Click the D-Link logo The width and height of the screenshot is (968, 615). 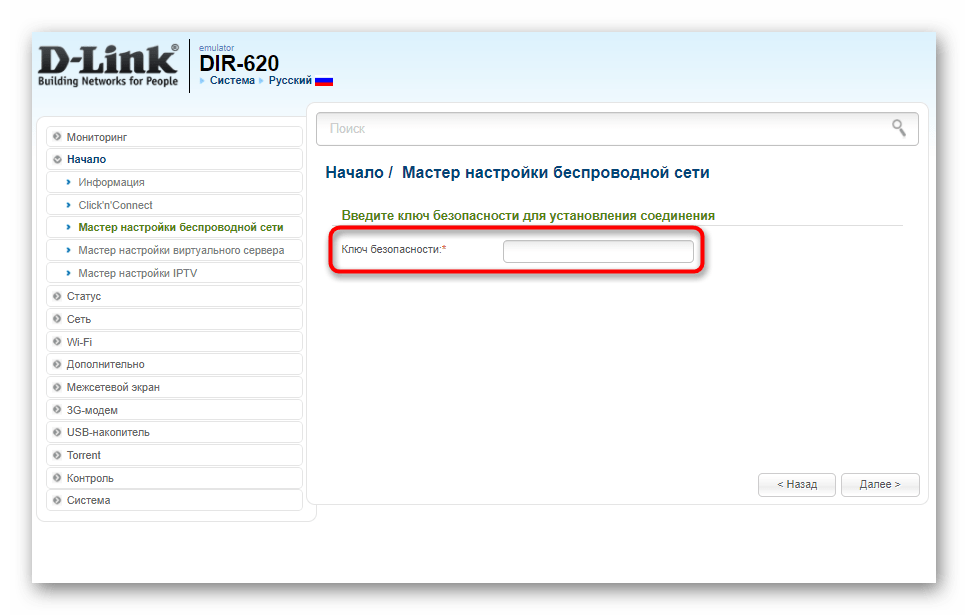coord(108,65)
